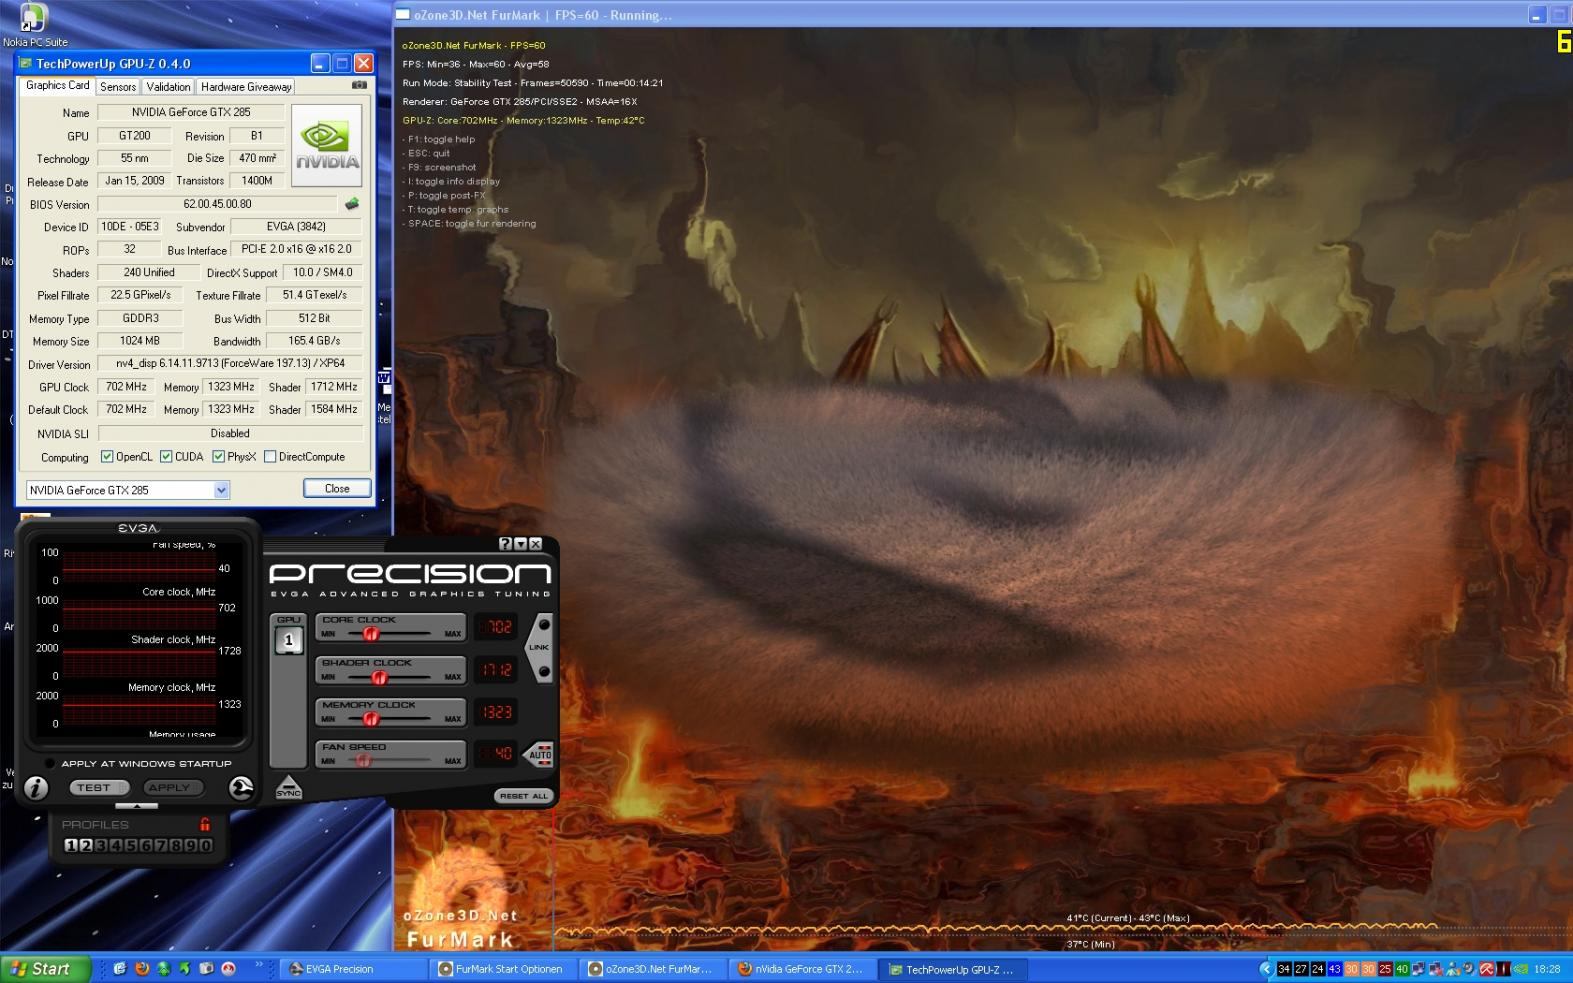Click the Fan Speed slider handle

(x=363, y=761)
